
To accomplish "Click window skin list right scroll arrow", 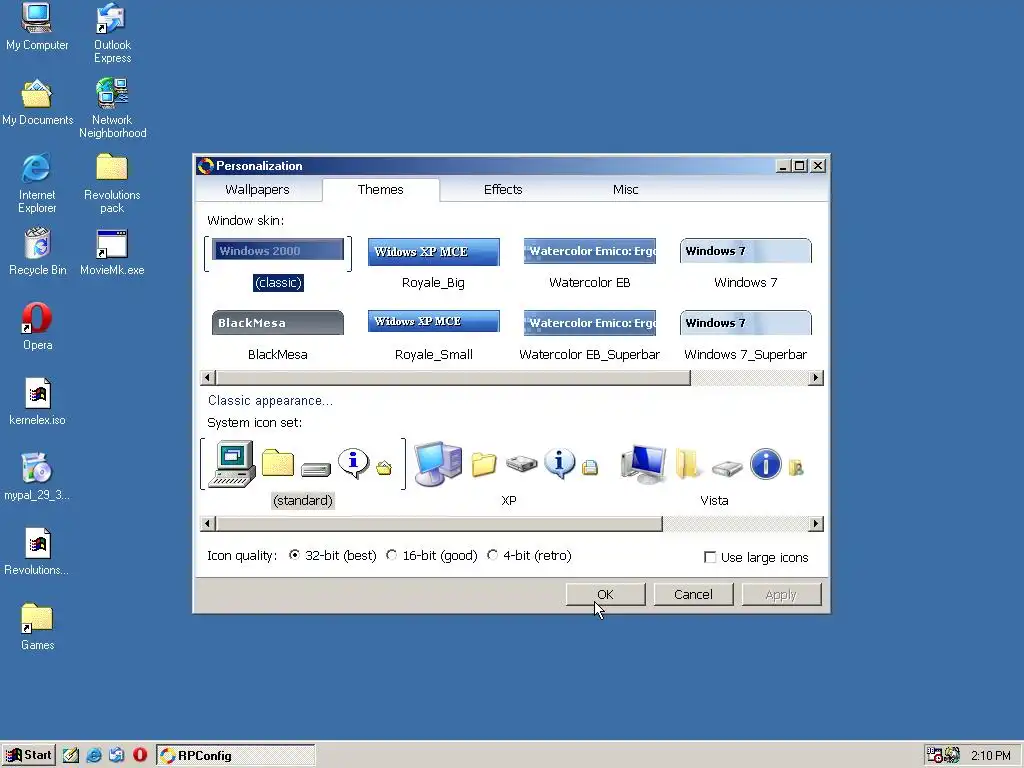I will click(816, 377).
